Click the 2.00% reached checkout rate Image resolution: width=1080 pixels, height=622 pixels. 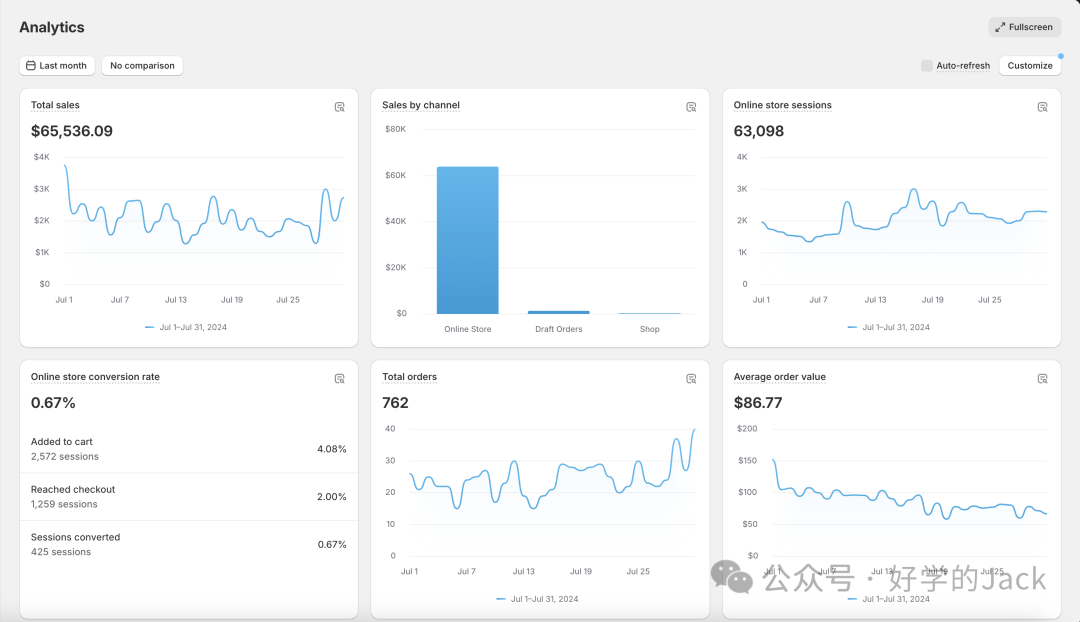click(x=331, y=497)
